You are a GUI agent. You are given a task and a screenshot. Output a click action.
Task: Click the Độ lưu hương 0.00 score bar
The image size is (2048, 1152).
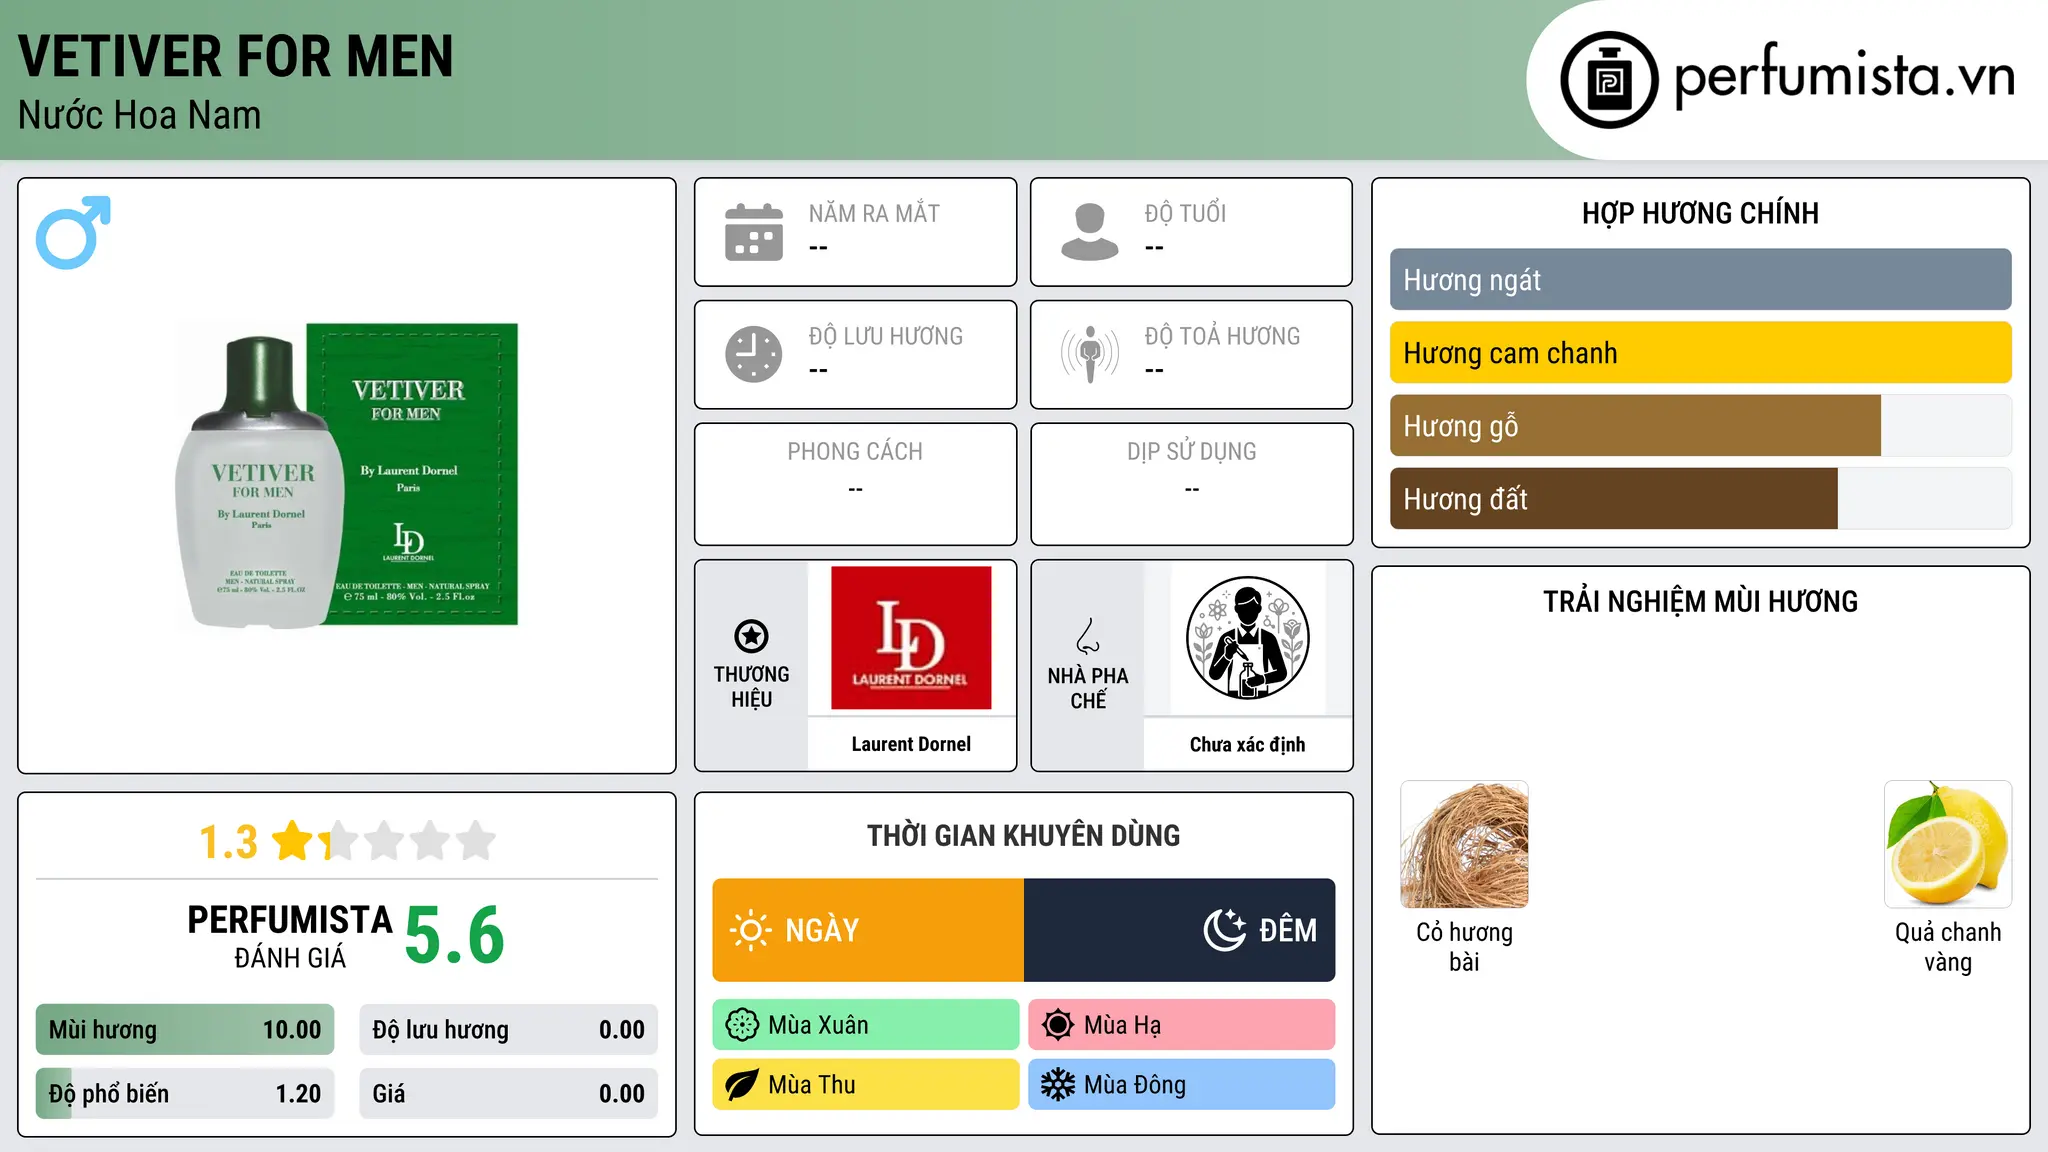[x=508, y=1030]
